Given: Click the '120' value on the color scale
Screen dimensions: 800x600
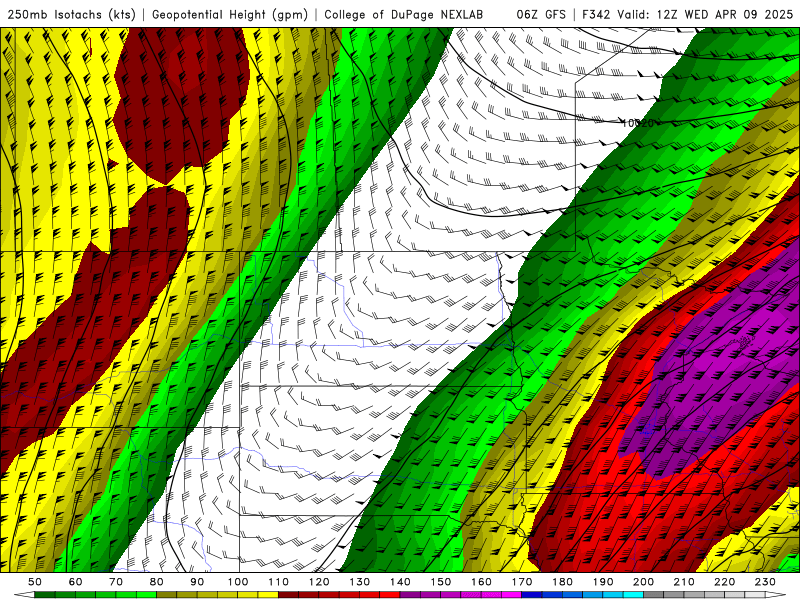Looking at the screenshot, I should [319, 582].
